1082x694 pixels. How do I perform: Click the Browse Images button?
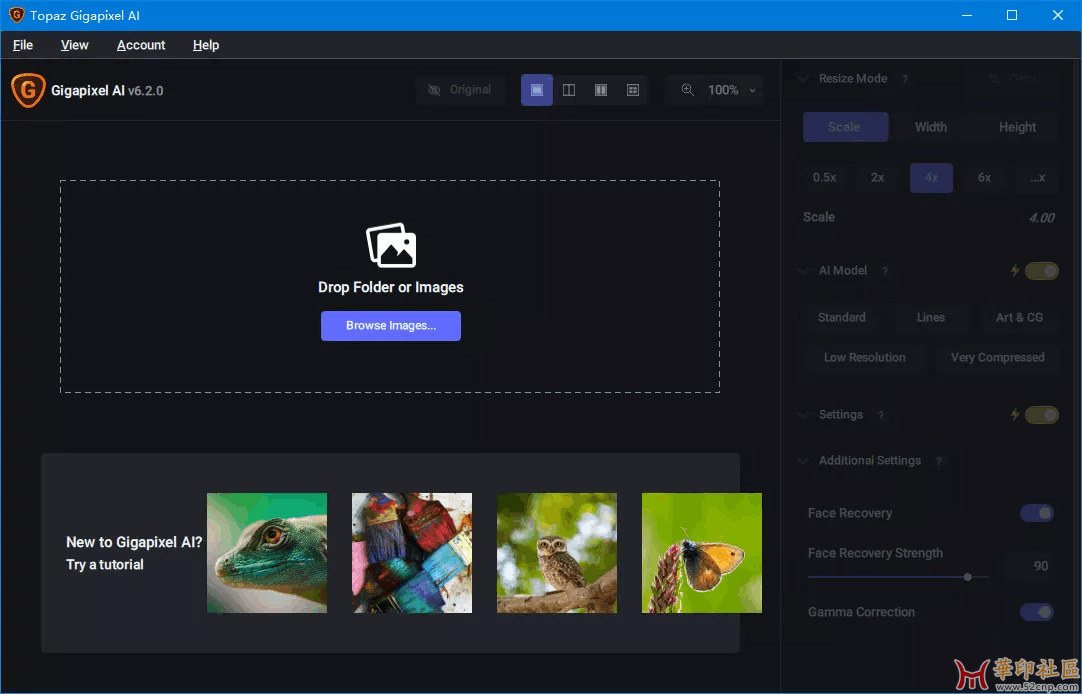point(391,326)
